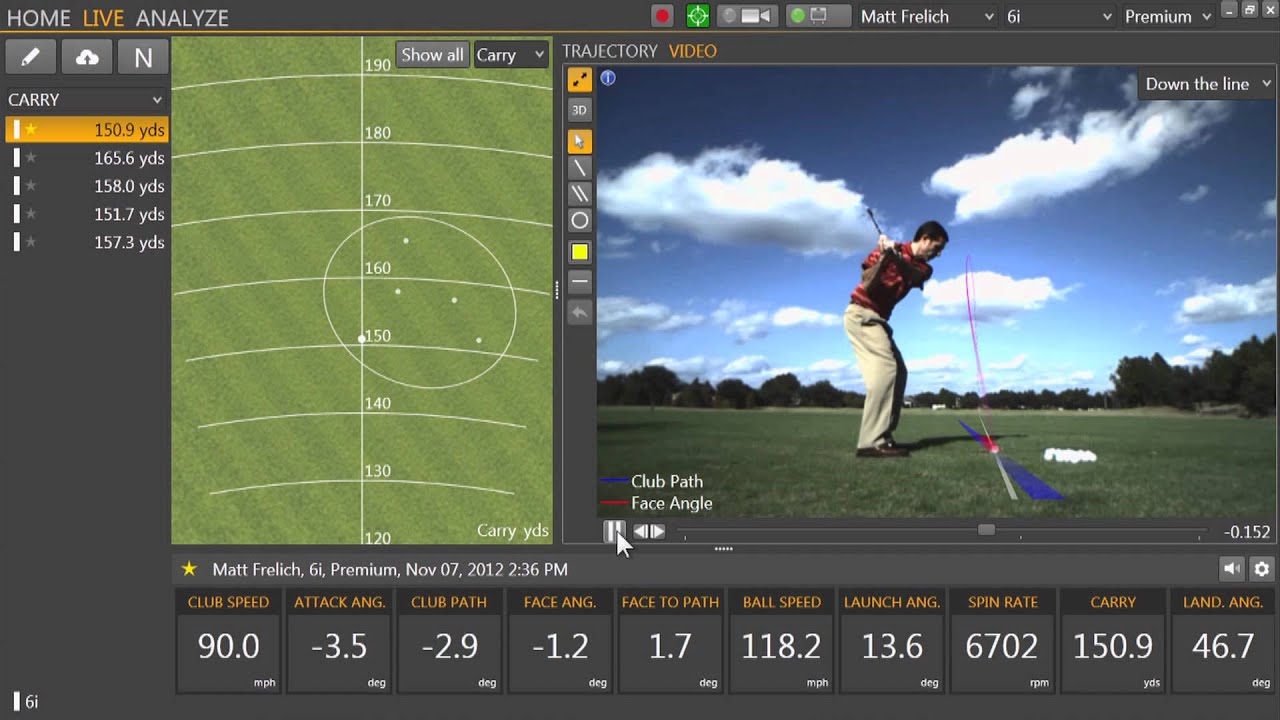This screenshot has width=1280, height=720.
Task: Open the data tile settings gear
Action: point(1261,569)
